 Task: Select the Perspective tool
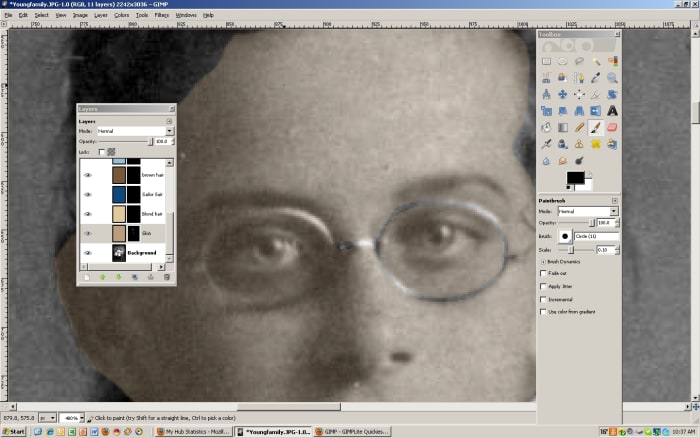(x=579, y=111)
